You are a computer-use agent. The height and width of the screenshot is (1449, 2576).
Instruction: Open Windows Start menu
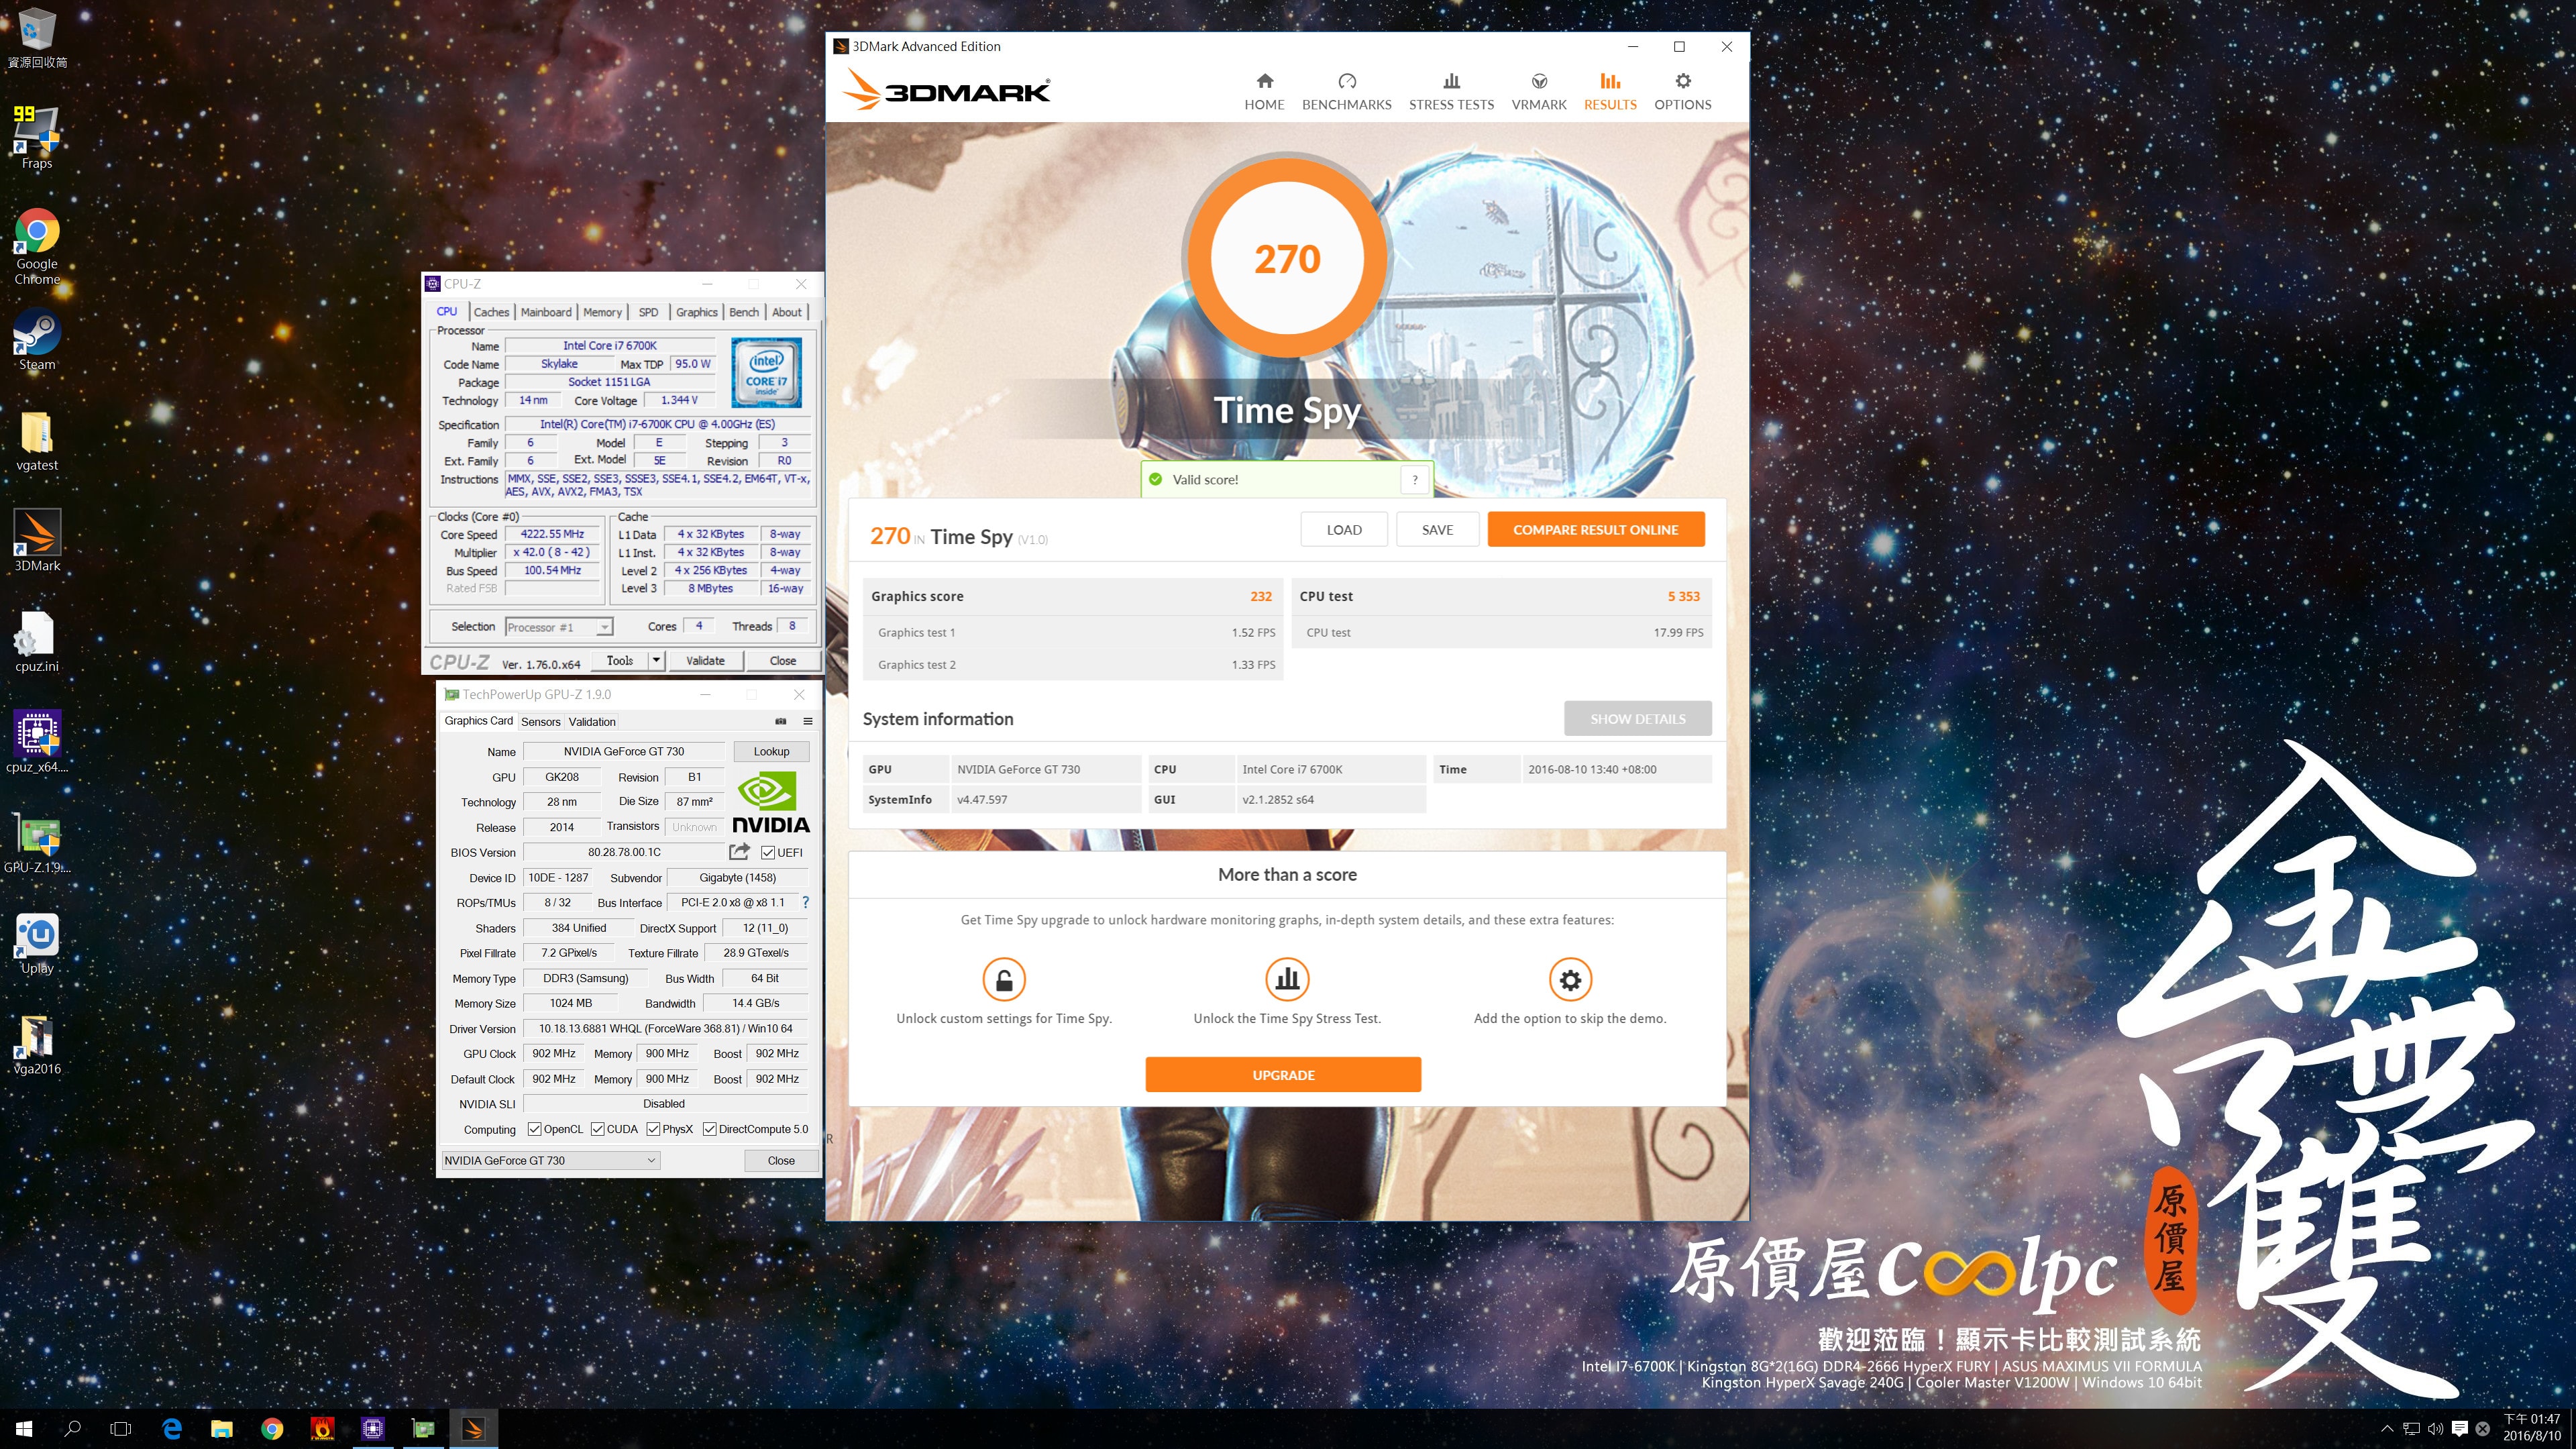pyautogui.click(x=24, y=1428)
